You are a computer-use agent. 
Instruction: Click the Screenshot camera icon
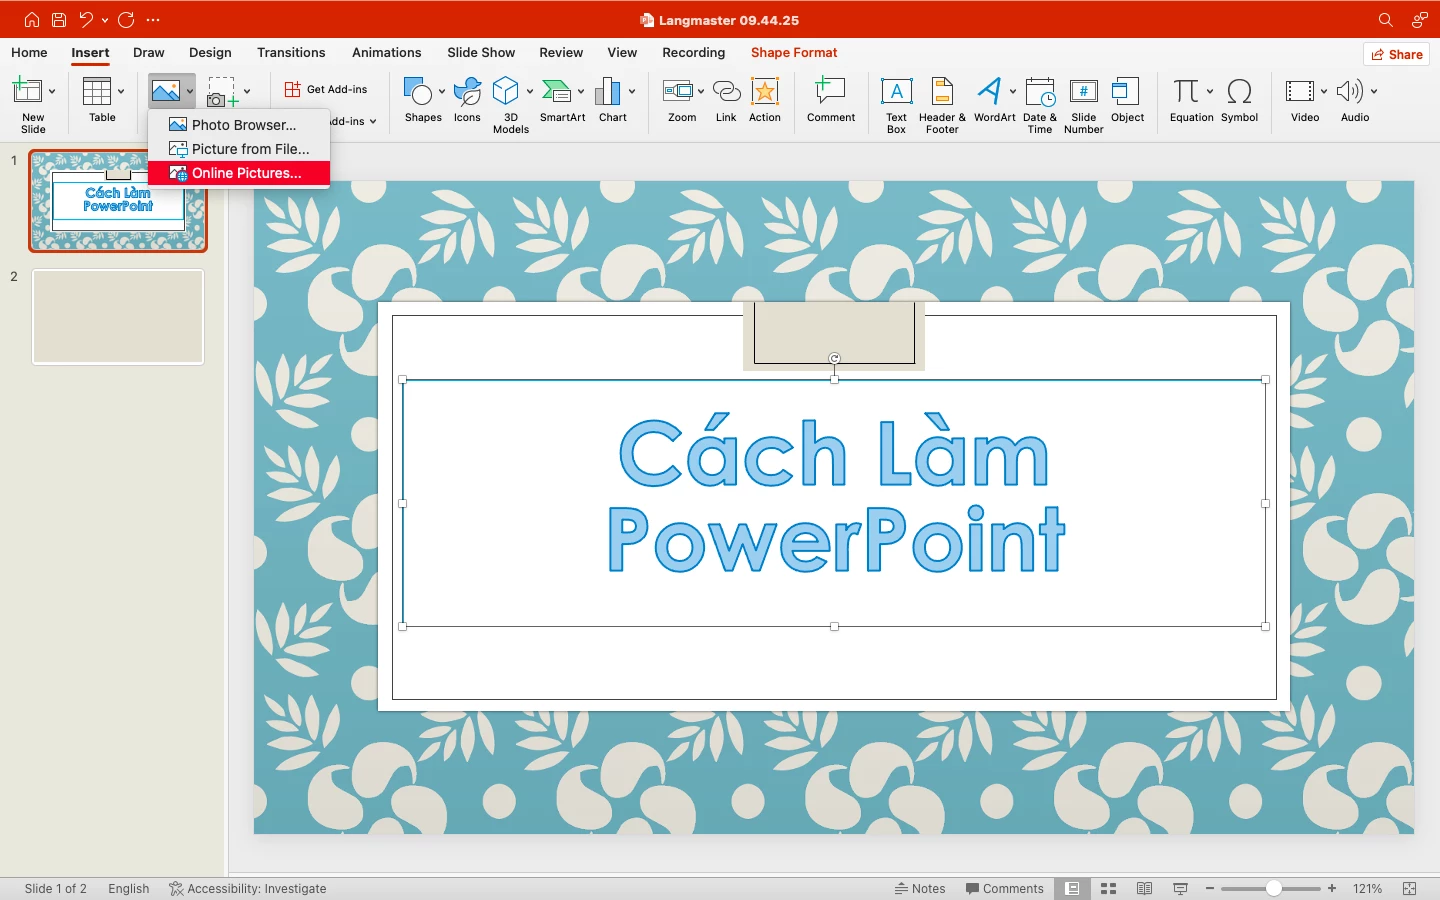coord(222,92)
